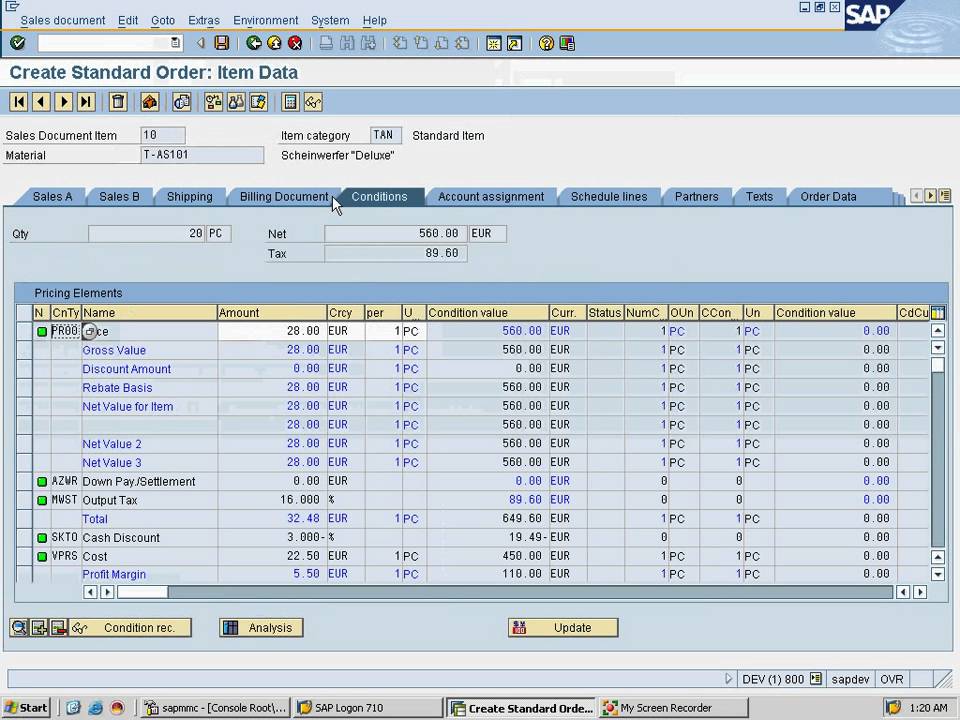The height and width of the screenshot is (720, 960).
Task: Select the row selector for Total row
Action: point(24,519)
